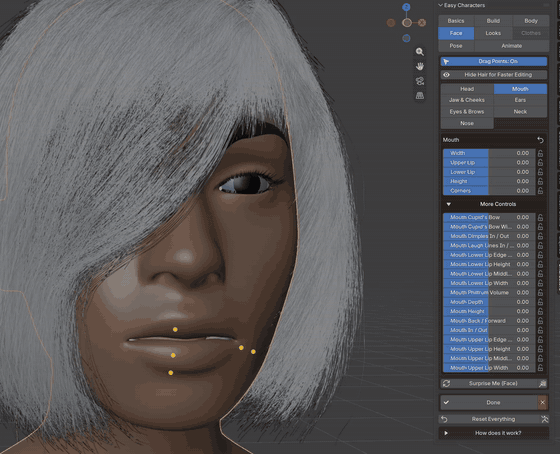The height and width of the screenshot is (454, 560).
Task: Toggle the camera view icon
Action: click(420, 81)
